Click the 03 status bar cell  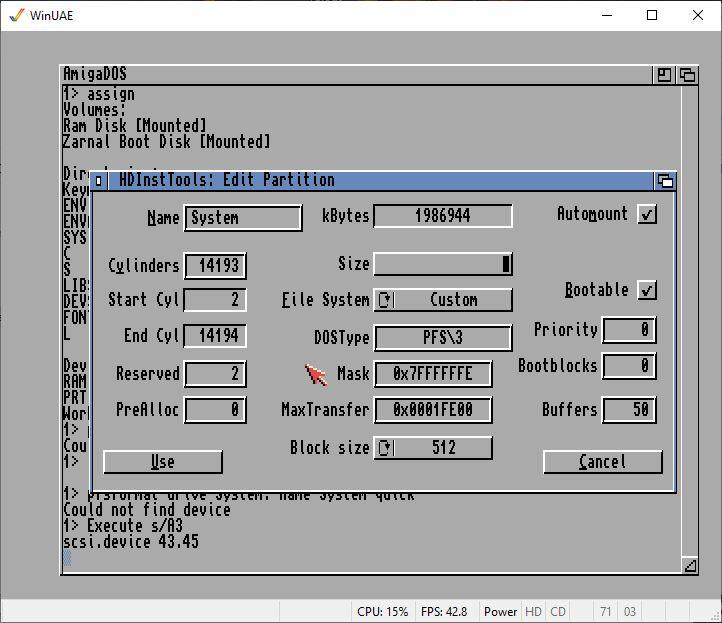point(629,611)
